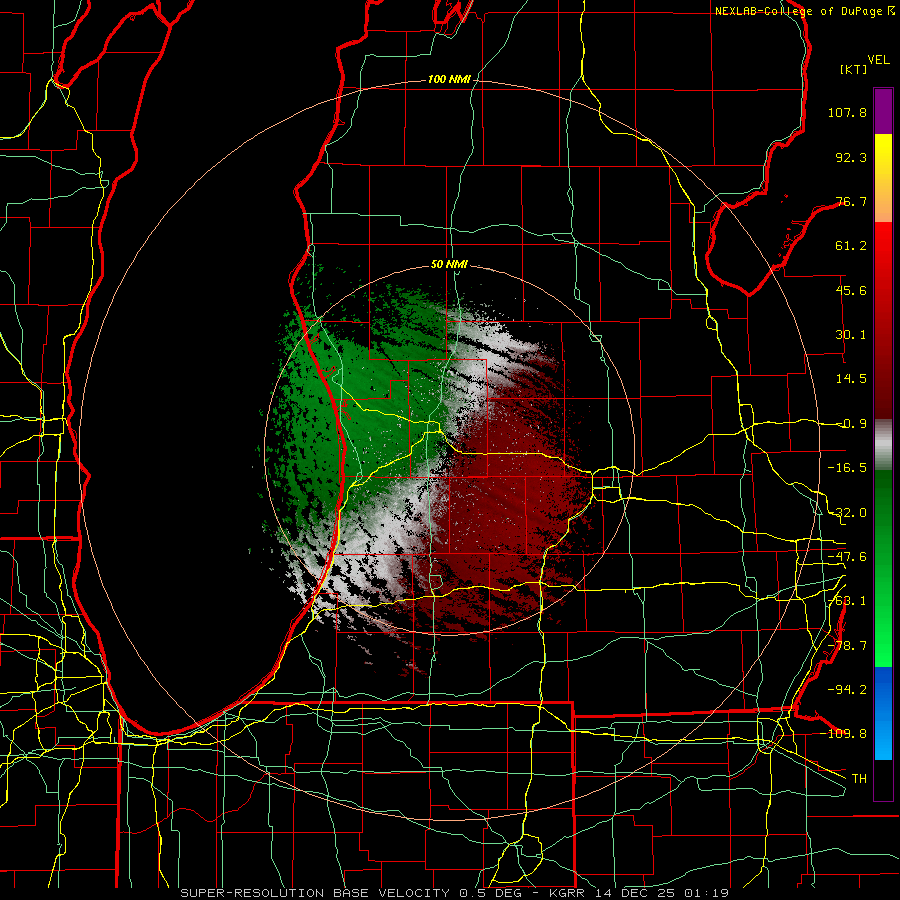Click the [KT] units label
The image size is (900, 900).
click(x=854, y=69)
